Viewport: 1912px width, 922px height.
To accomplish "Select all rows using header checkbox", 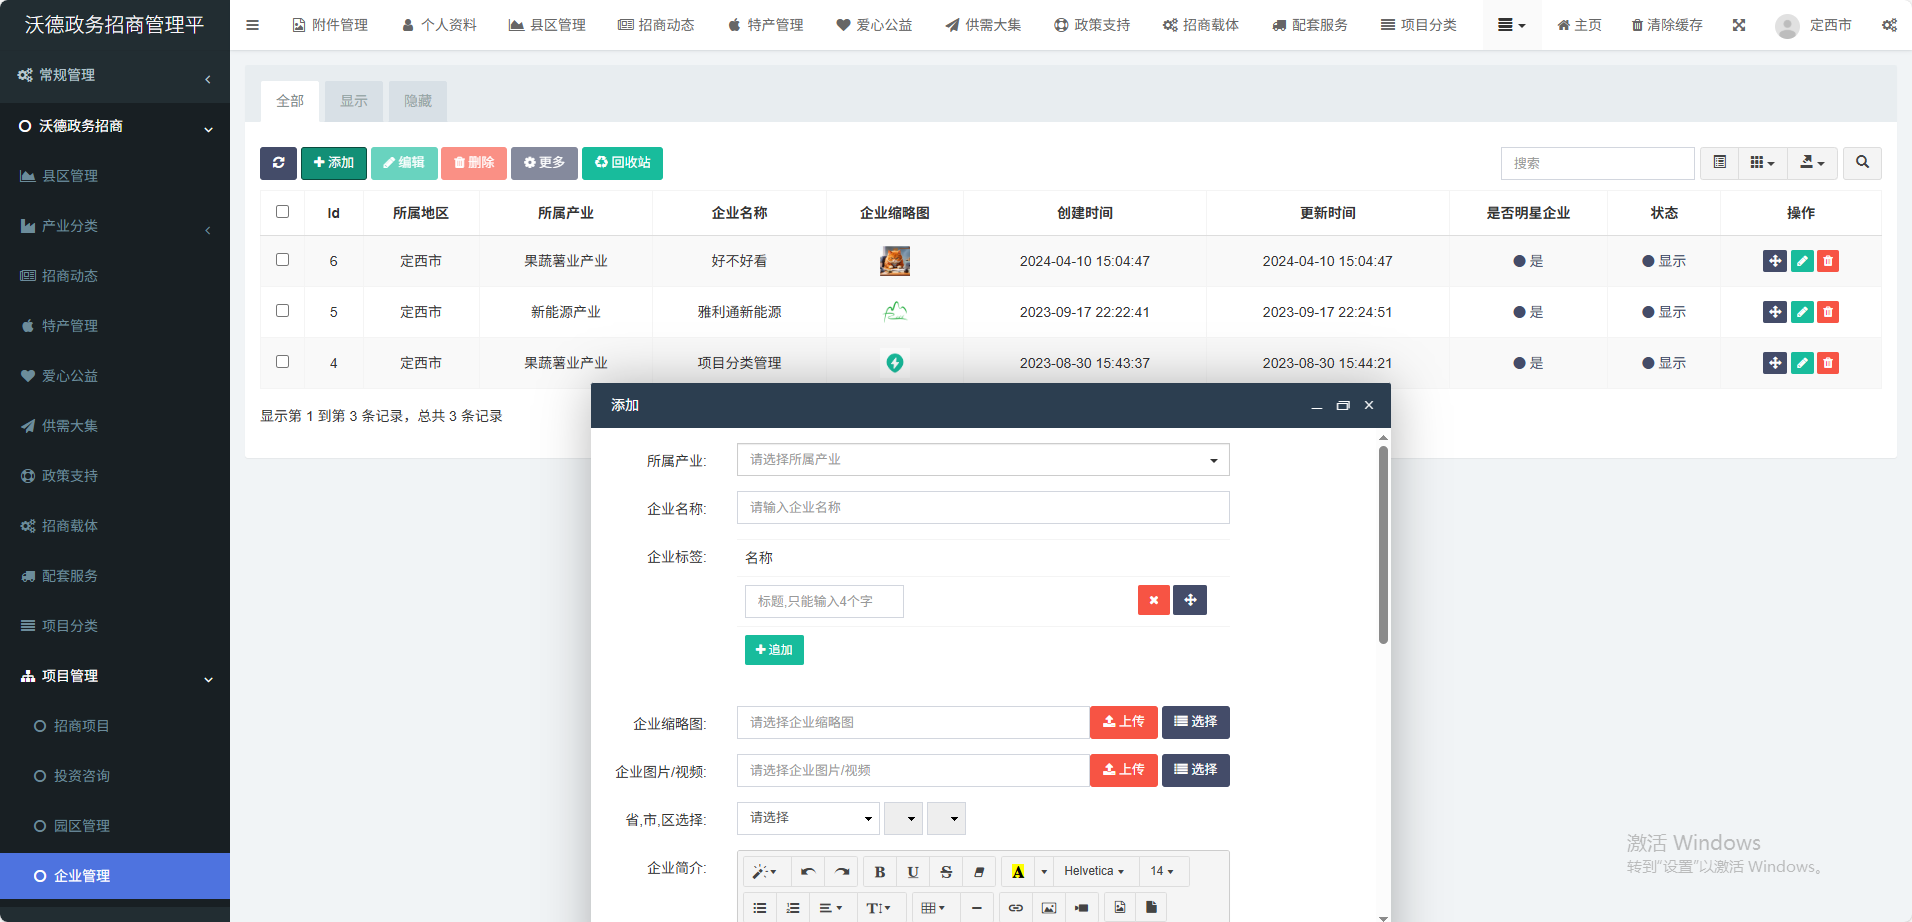I will point(282,212).
